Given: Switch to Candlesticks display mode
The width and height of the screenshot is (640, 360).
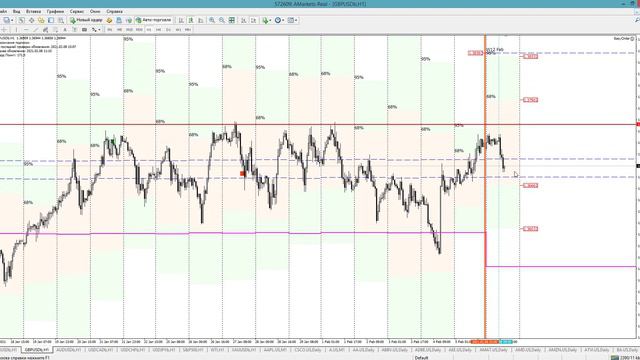Looking at the screenshot, I should pyautogui.click(x=191, y=20).
